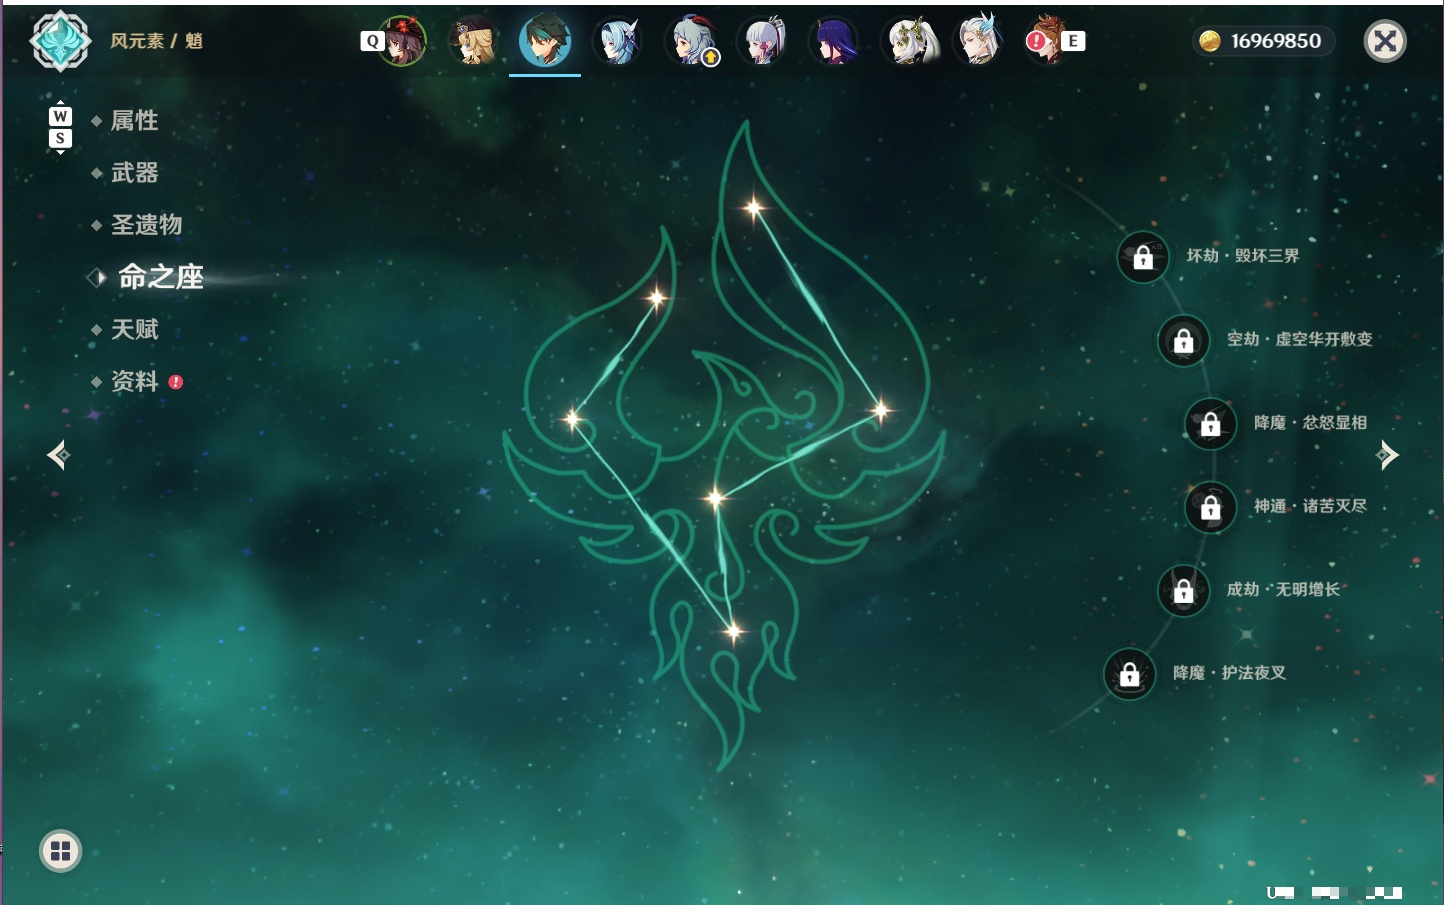Click the red exclamation badge on Tartaglia

(x=1036, y=41)
